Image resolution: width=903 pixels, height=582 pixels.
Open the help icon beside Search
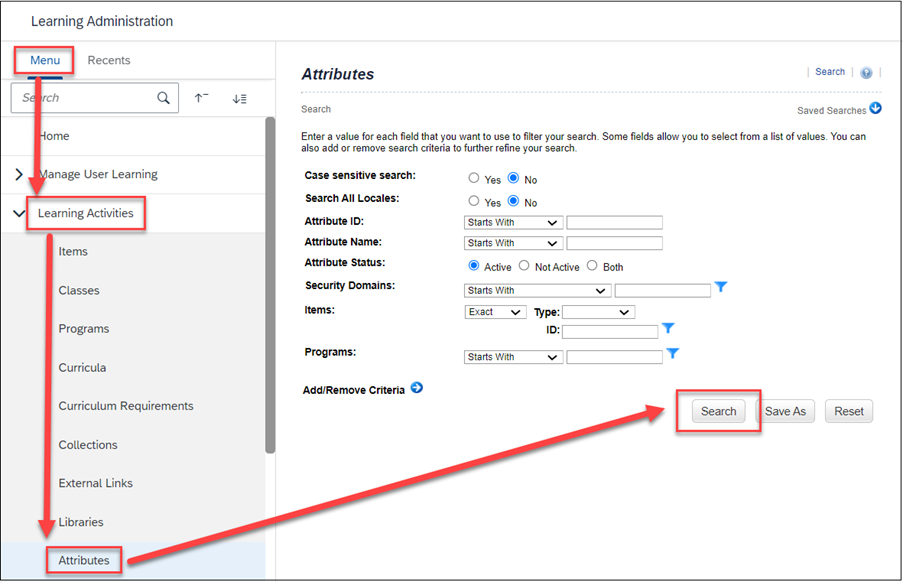tap(866, 71)
